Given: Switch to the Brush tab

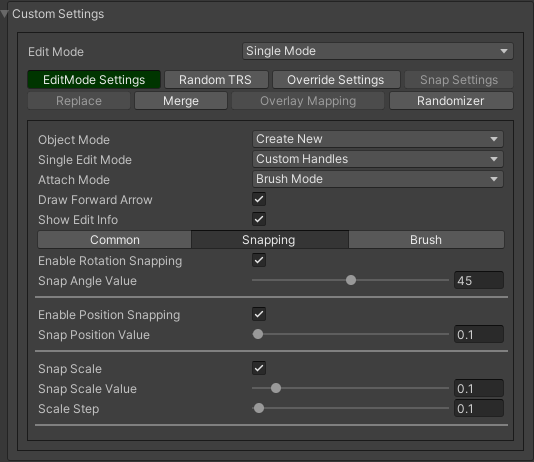Looking at the screenshot, I should 426,240.
